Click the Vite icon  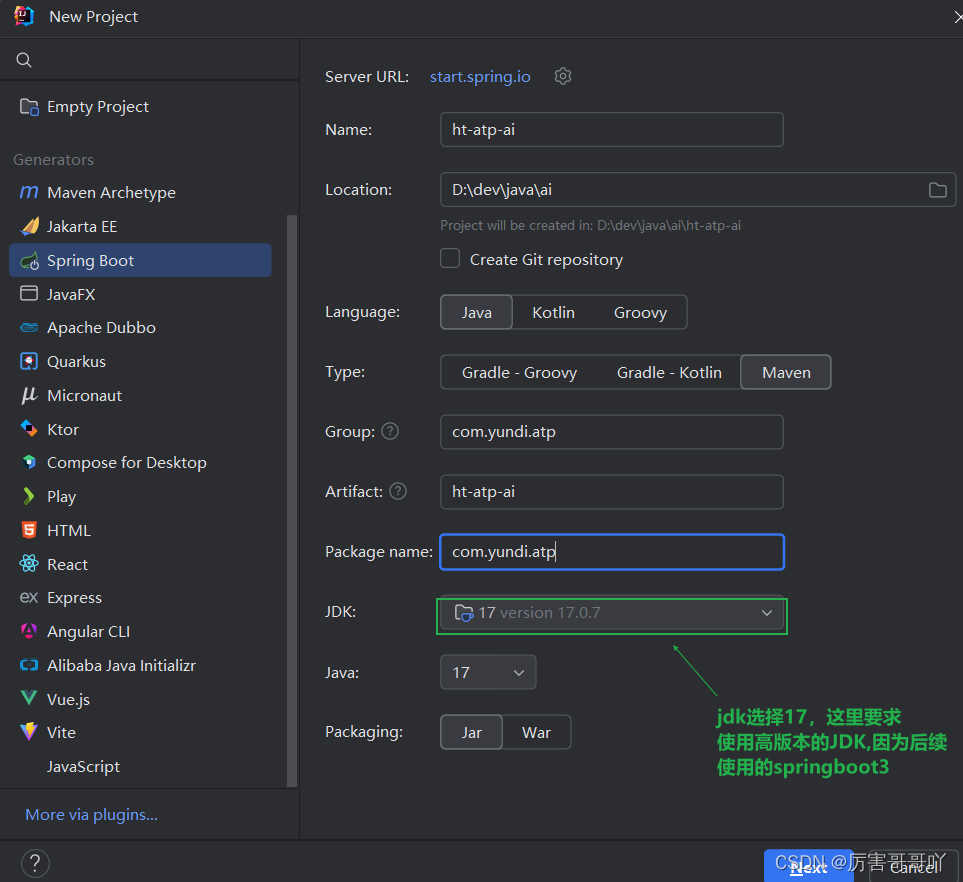(29, 732)
